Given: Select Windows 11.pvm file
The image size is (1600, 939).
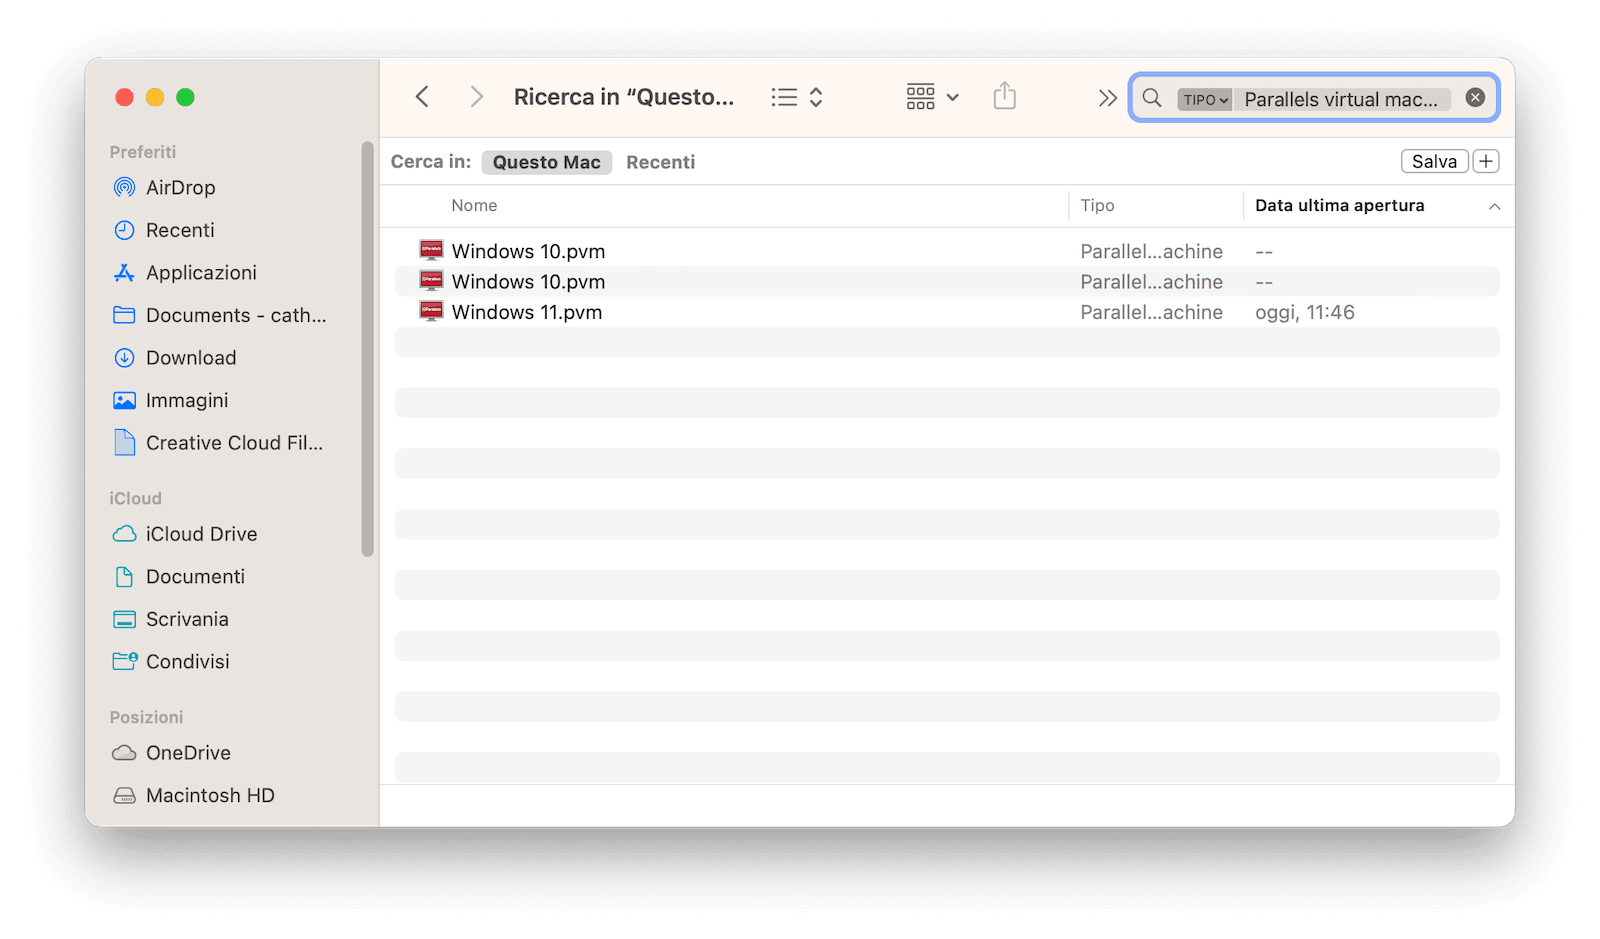Looking at the screenshot, I should pos(947,312).
